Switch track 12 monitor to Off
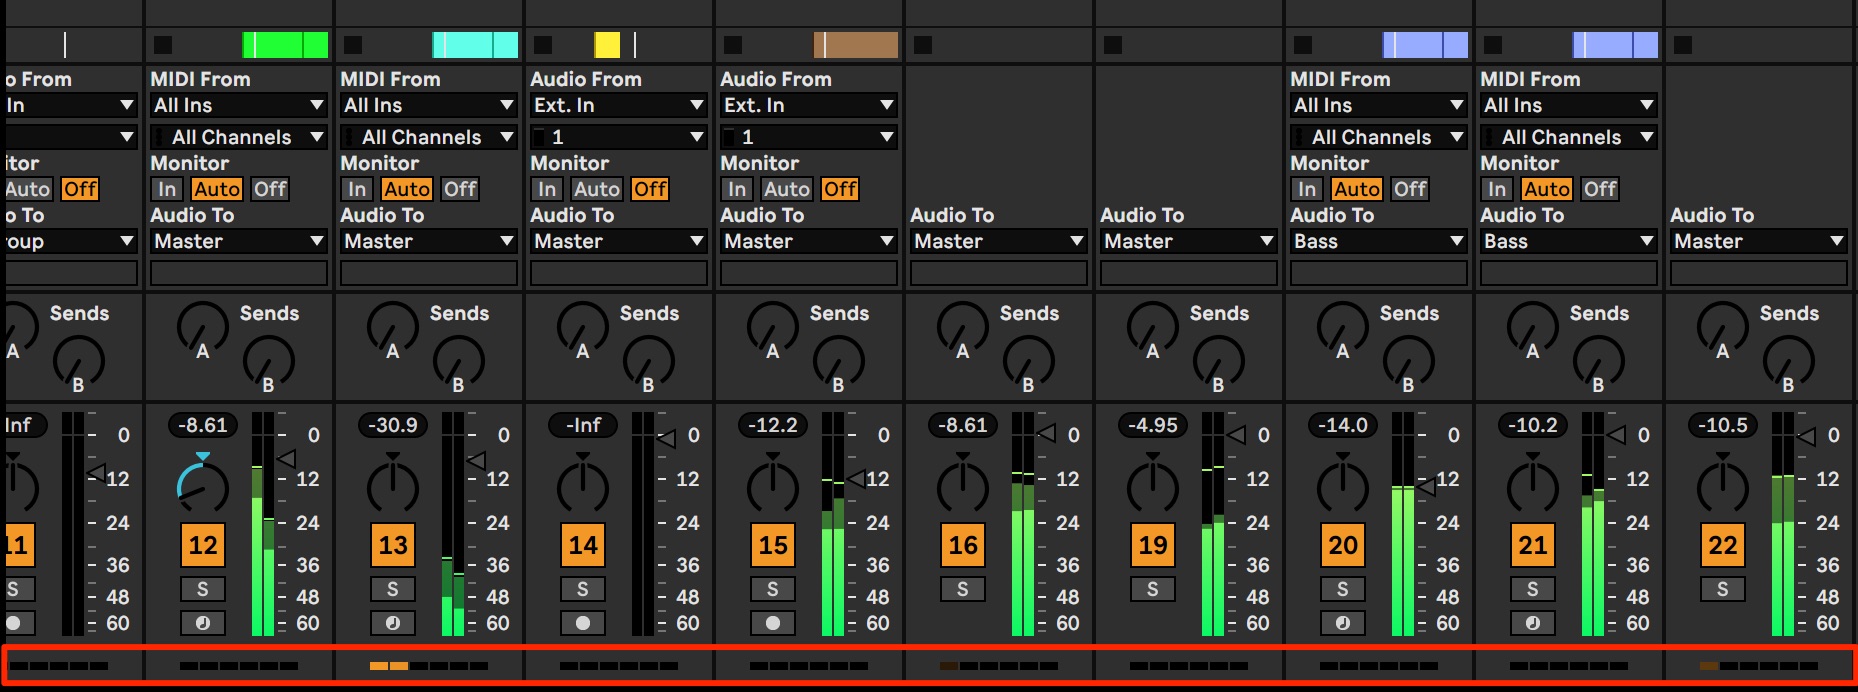 (x=270, y=189)
